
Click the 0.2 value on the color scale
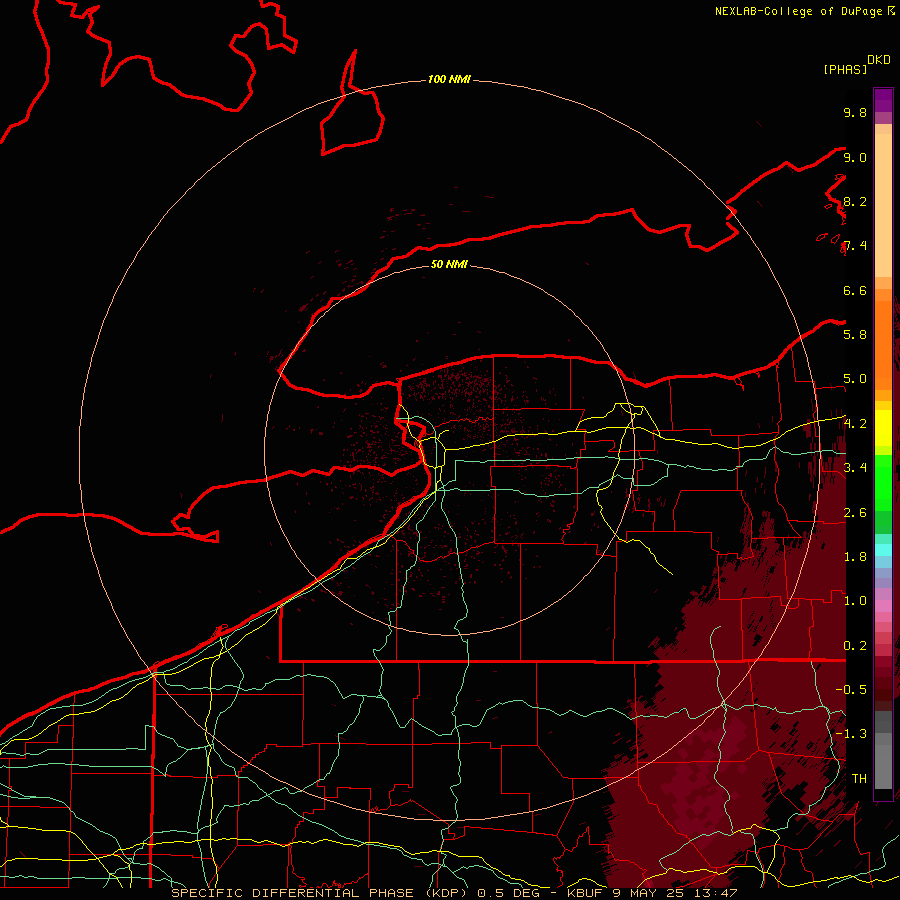coord(855,645)
